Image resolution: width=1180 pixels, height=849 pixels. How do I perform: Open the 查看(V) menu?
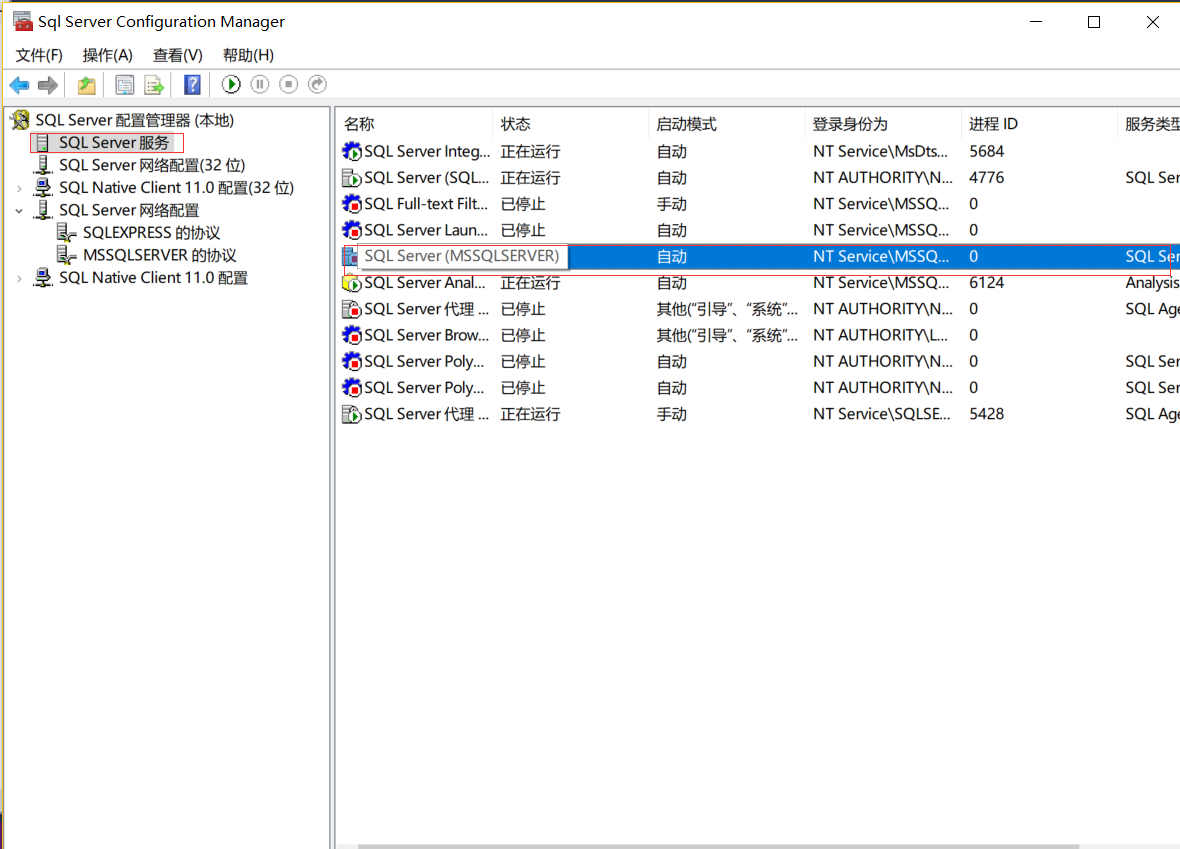(176, 55)
